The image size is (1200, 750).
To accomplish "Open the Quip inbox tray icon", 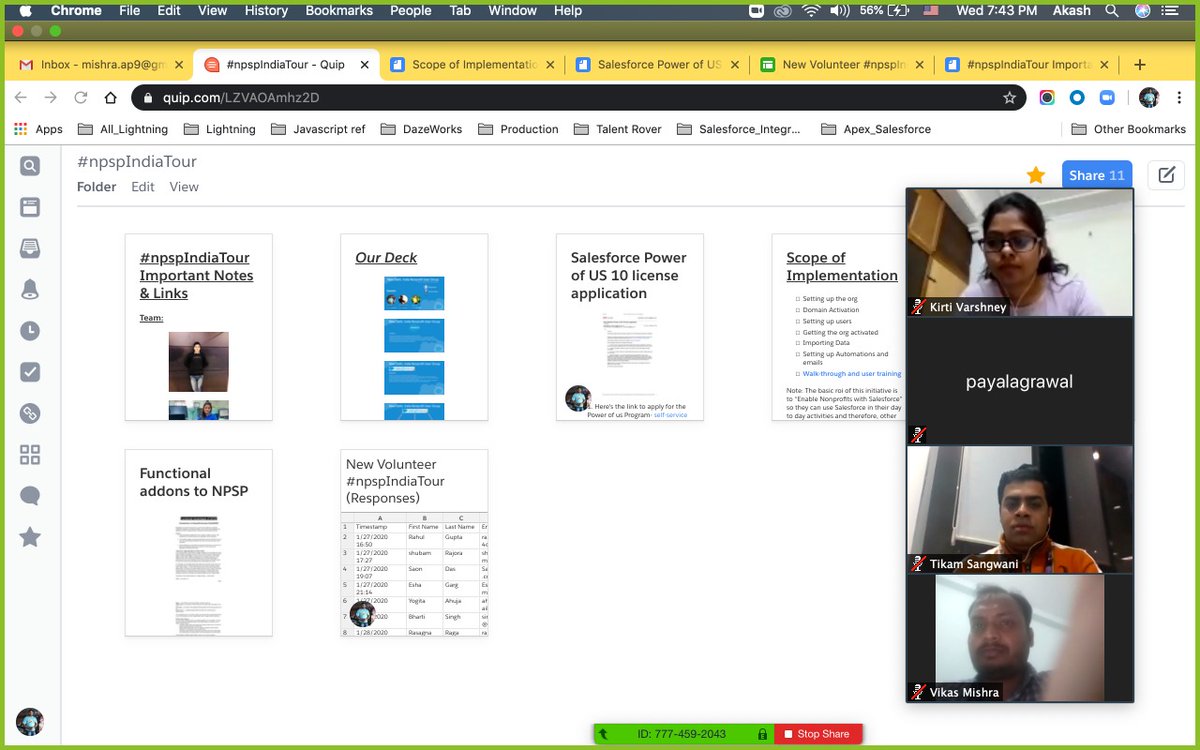I will 30,248.
